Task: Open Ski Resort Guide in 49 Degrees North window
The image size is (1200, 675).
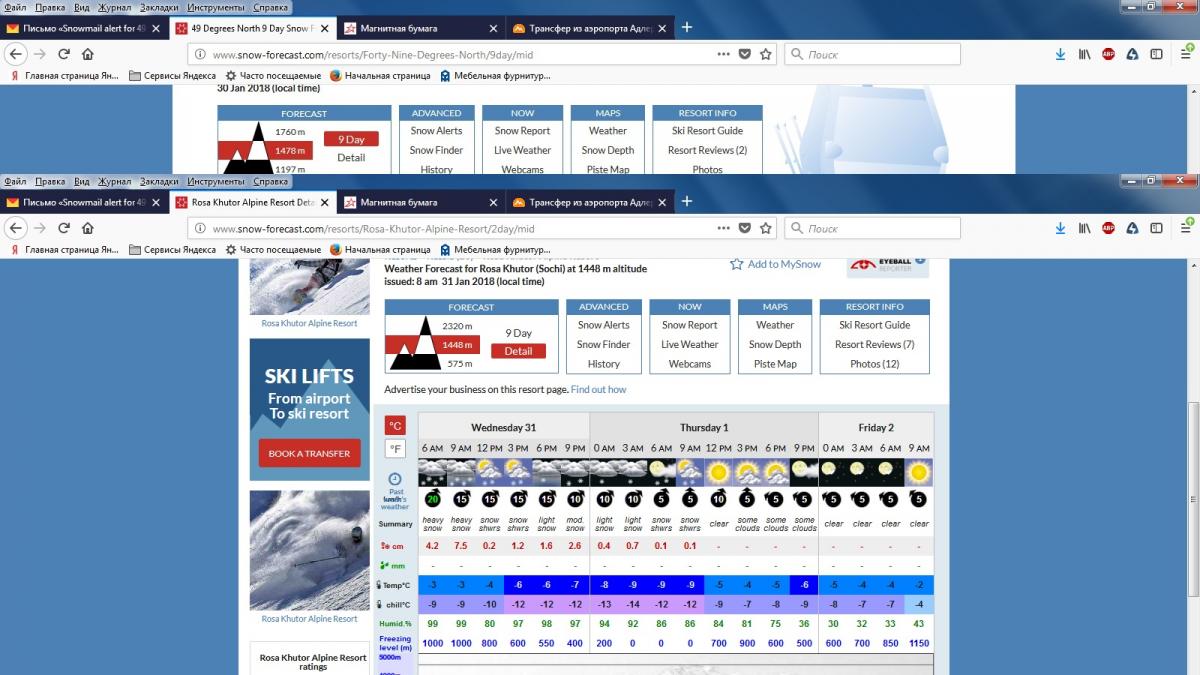Action: click(x=707, y=130)
